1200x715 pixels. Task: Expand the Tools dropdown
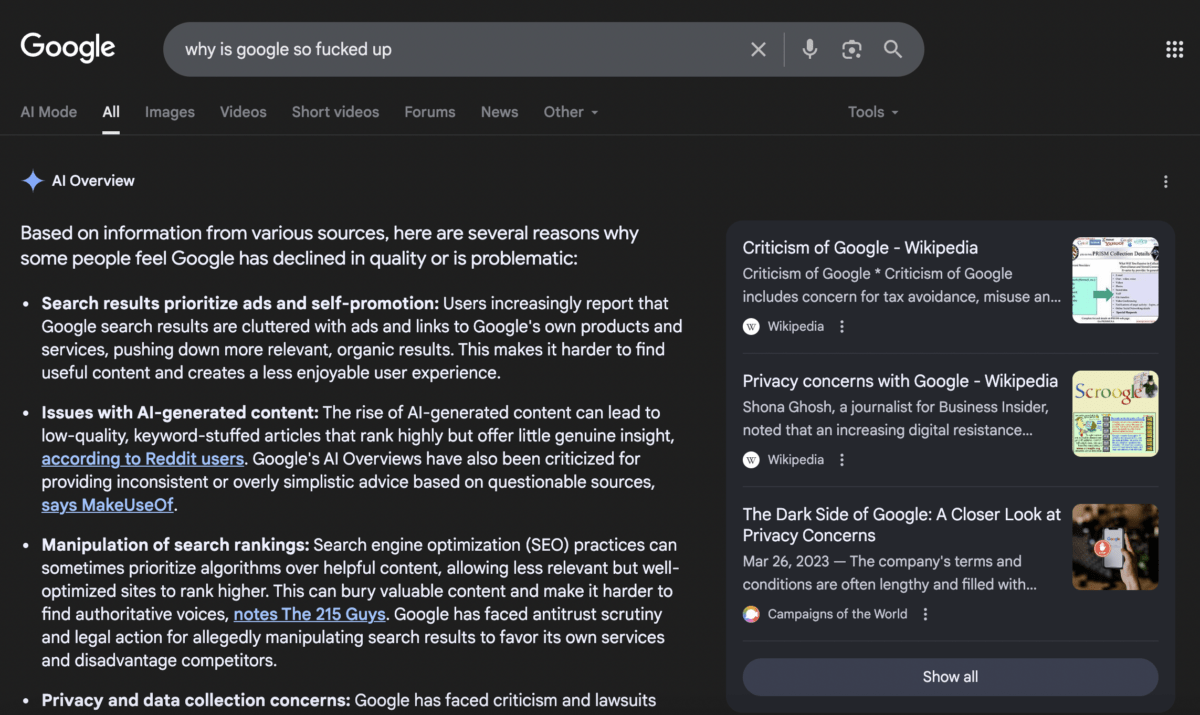(872, 112)
